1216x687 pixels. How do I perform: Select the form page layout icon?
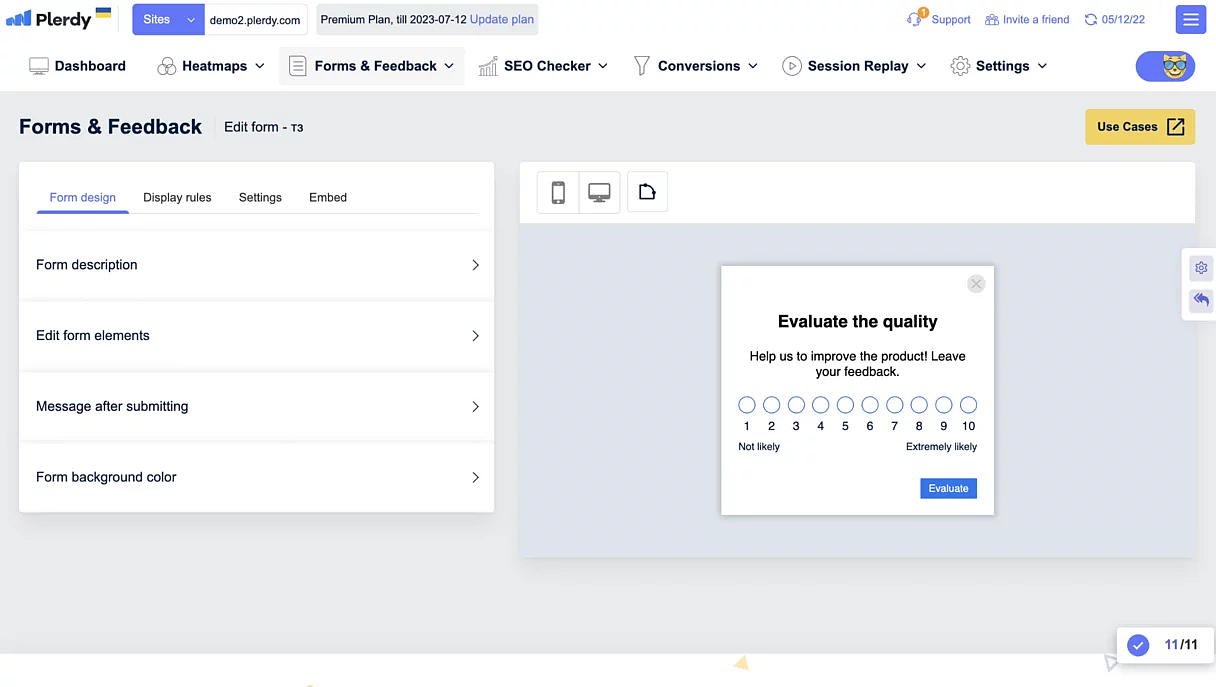pyautogui.click(x=646, y=191)
